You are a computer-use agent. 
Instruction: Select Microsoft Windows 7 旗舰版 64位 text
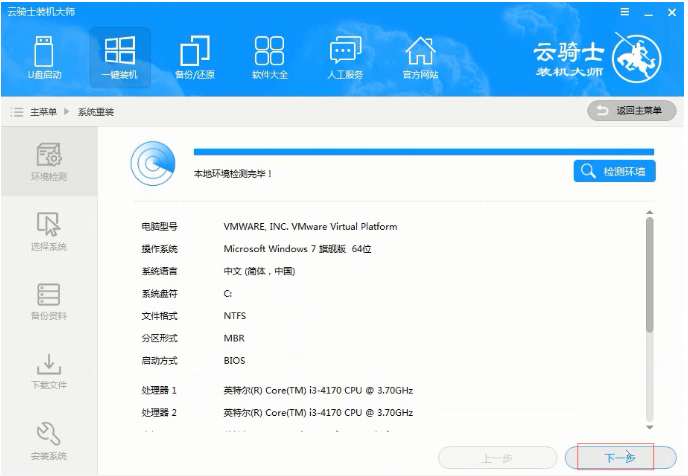point(297,249)
